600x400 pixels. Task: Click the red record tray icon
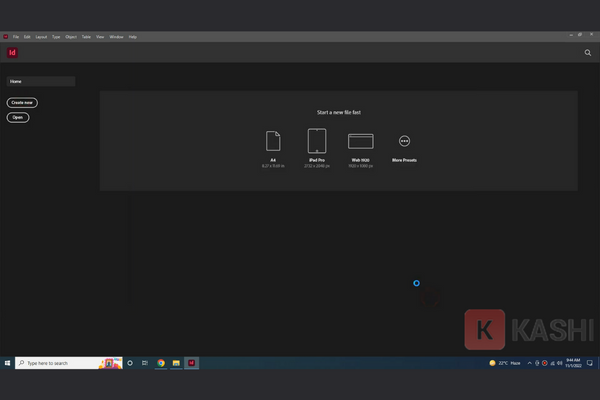point(545,363)
